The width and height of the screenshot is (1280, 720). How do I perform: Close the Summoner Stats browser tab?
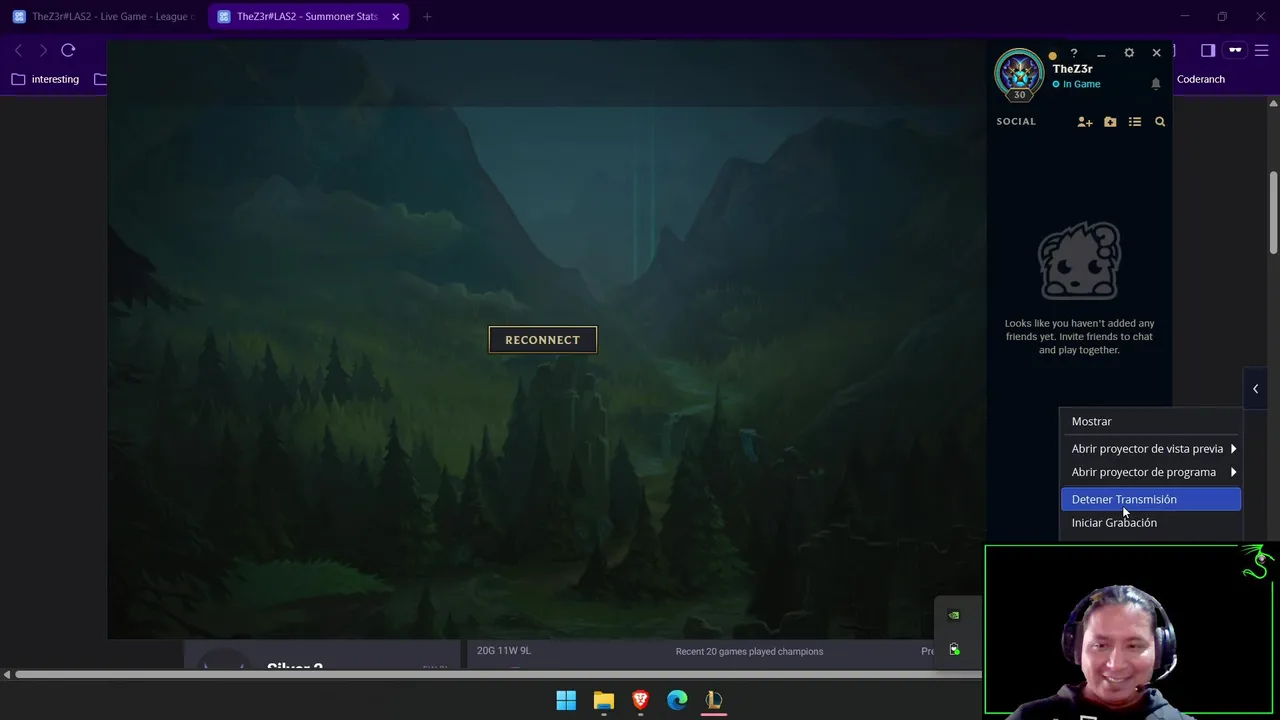pos(395,17)
